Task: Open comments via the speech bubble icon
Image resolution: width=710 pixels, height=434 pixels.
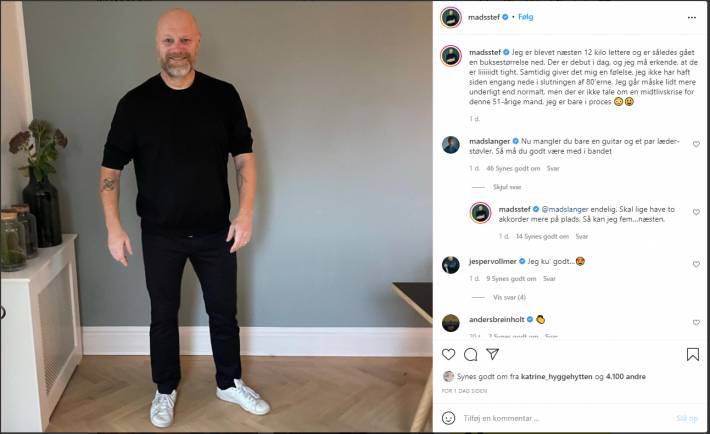Action: 470,354
